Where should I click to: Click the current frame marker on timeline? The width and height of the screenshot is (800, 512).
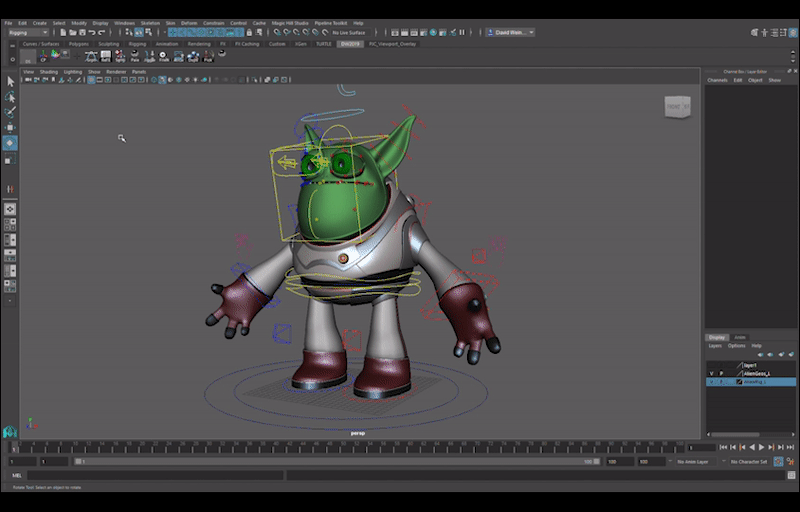click(x=14, y=448)
